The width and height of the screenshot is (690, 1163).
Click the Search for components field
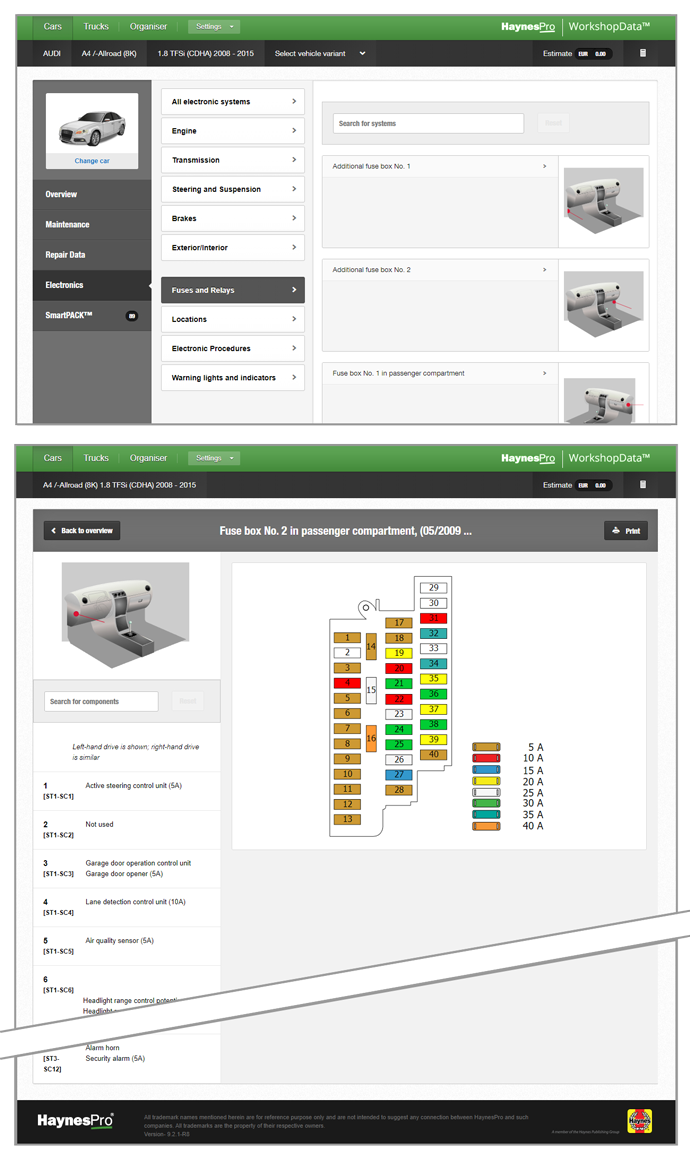click(x=102, y=702)
